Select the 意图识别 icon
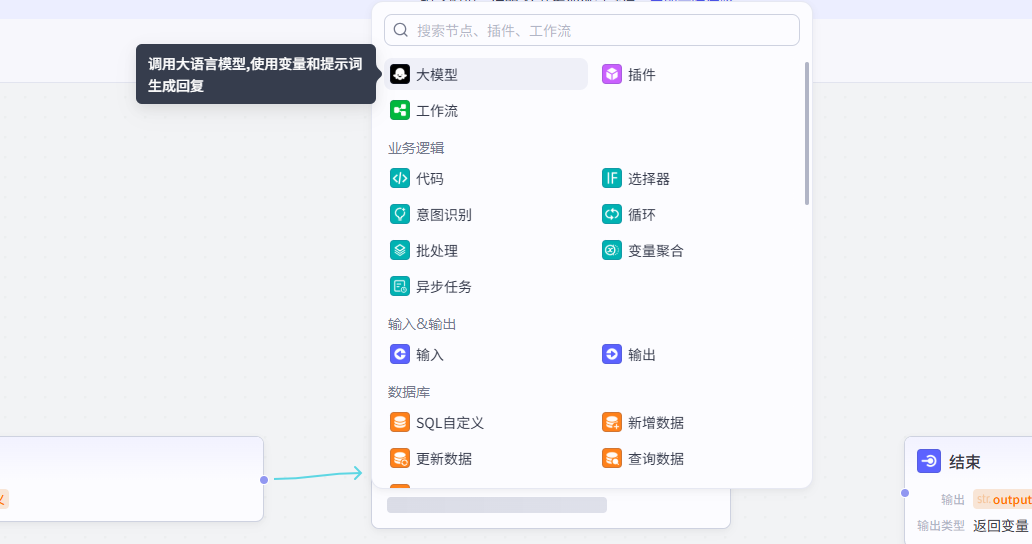Viewport: 1032px width, 544px height. [x=400, y=214]
